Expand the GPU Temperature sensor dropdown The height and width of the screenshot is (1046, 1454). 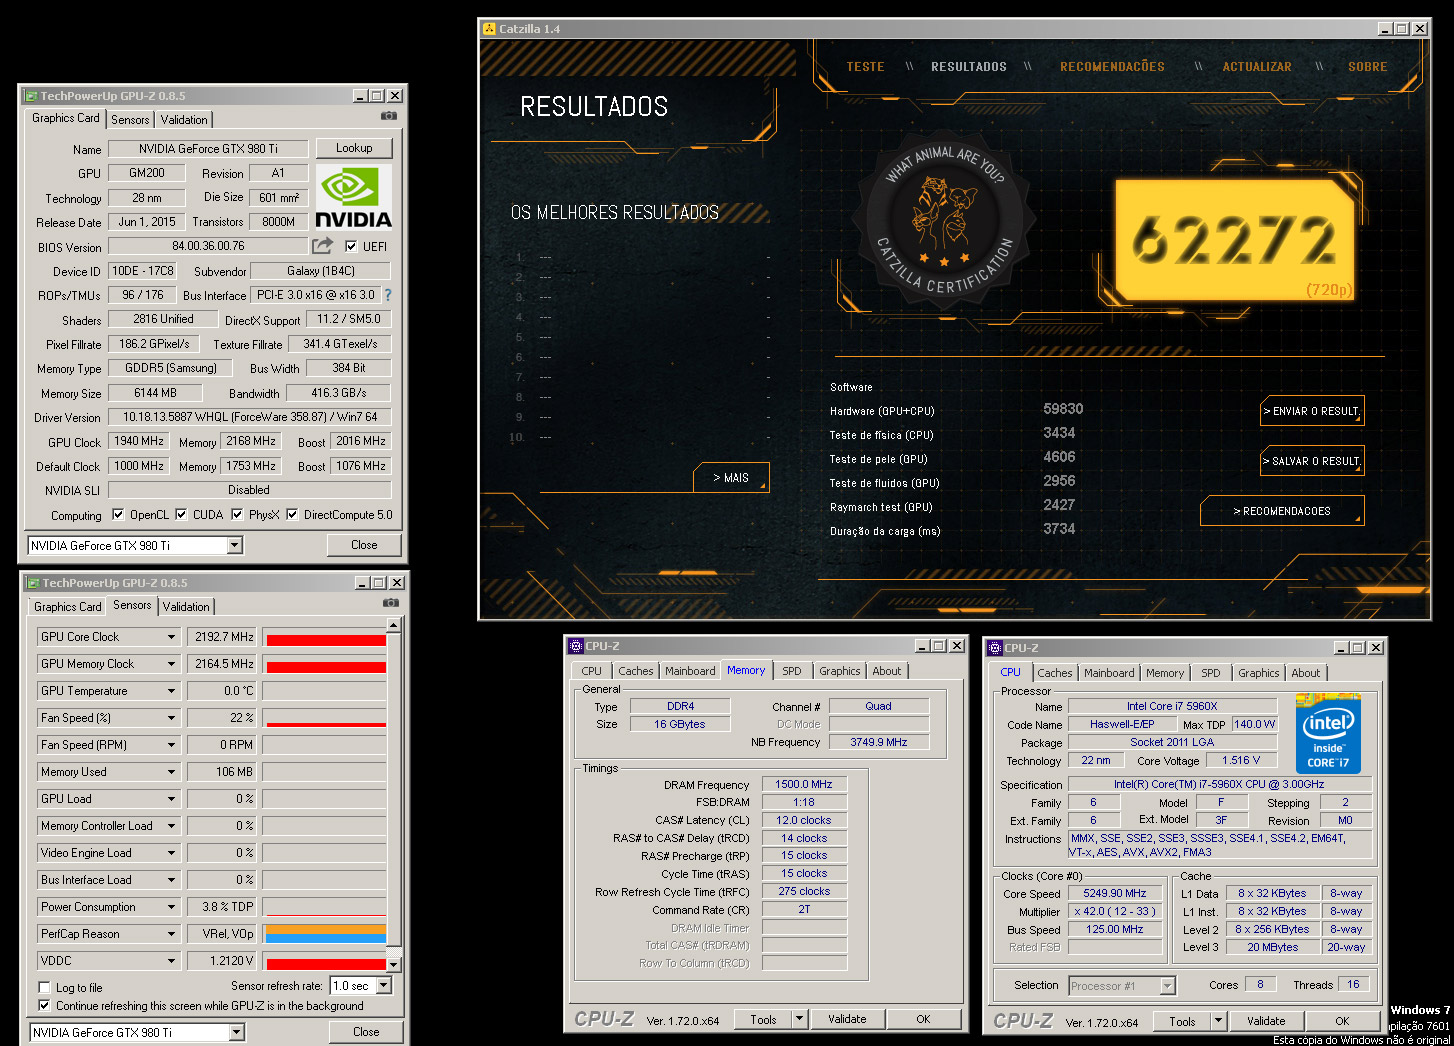[x=171, y=691]
